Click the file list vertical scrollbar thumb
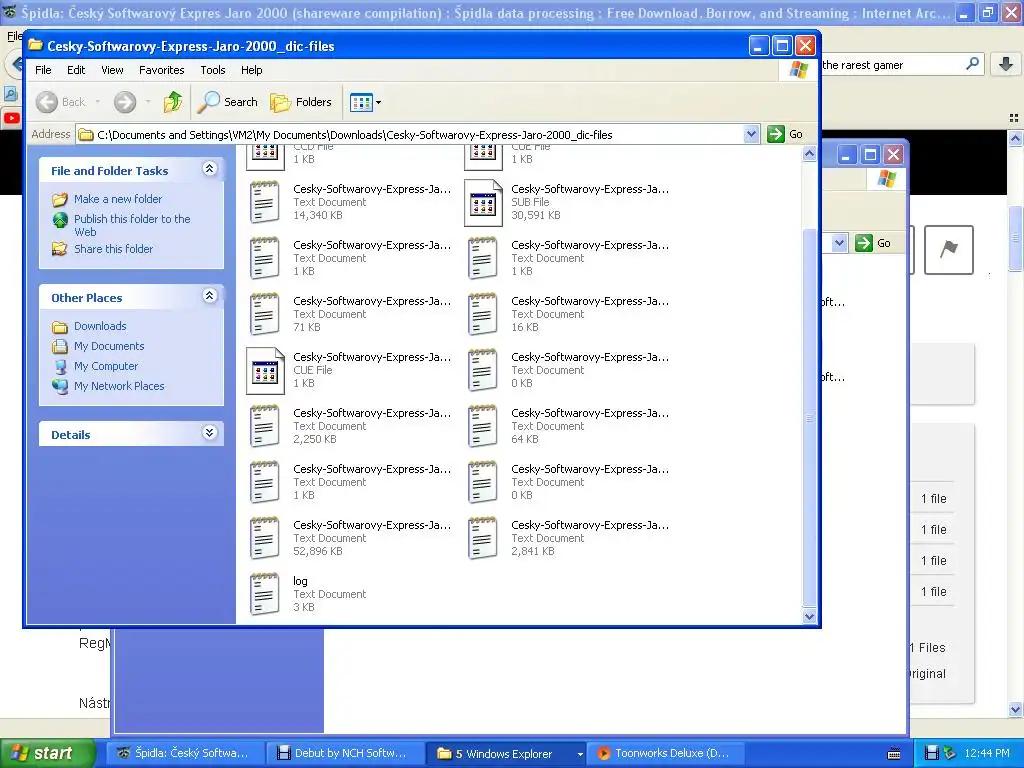This screenshot has width=1024, height=768. pyautogui.click(x=809, y=418)
